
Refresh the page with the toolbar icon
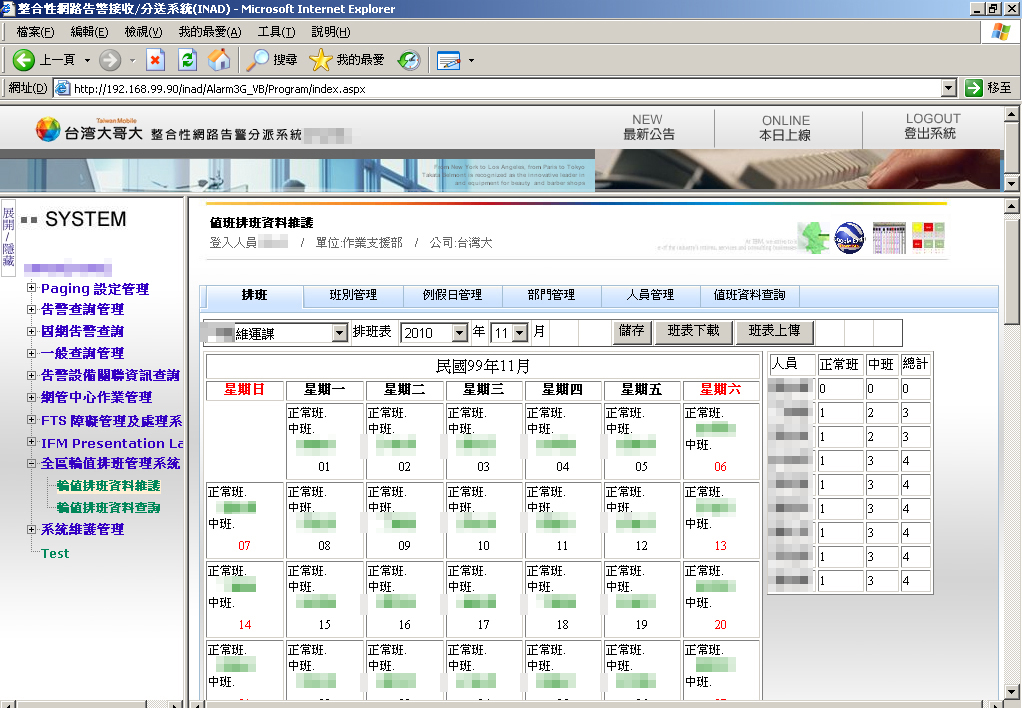tap(187, 60)
